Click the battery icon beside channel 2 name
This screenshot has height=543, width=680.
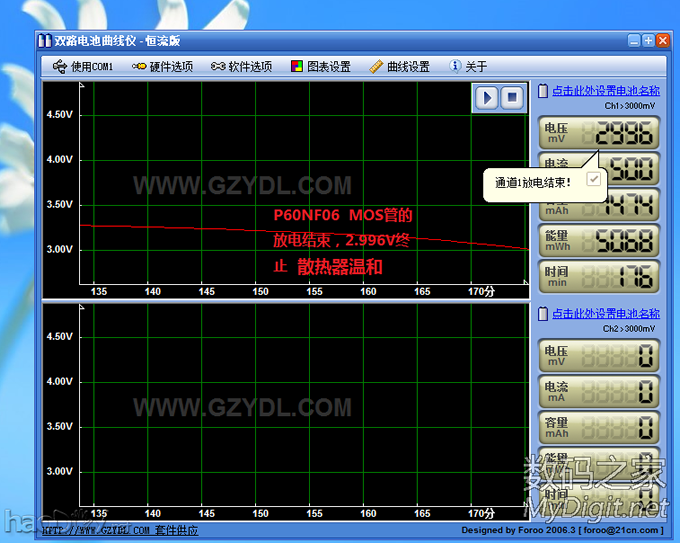click(544, 313)
